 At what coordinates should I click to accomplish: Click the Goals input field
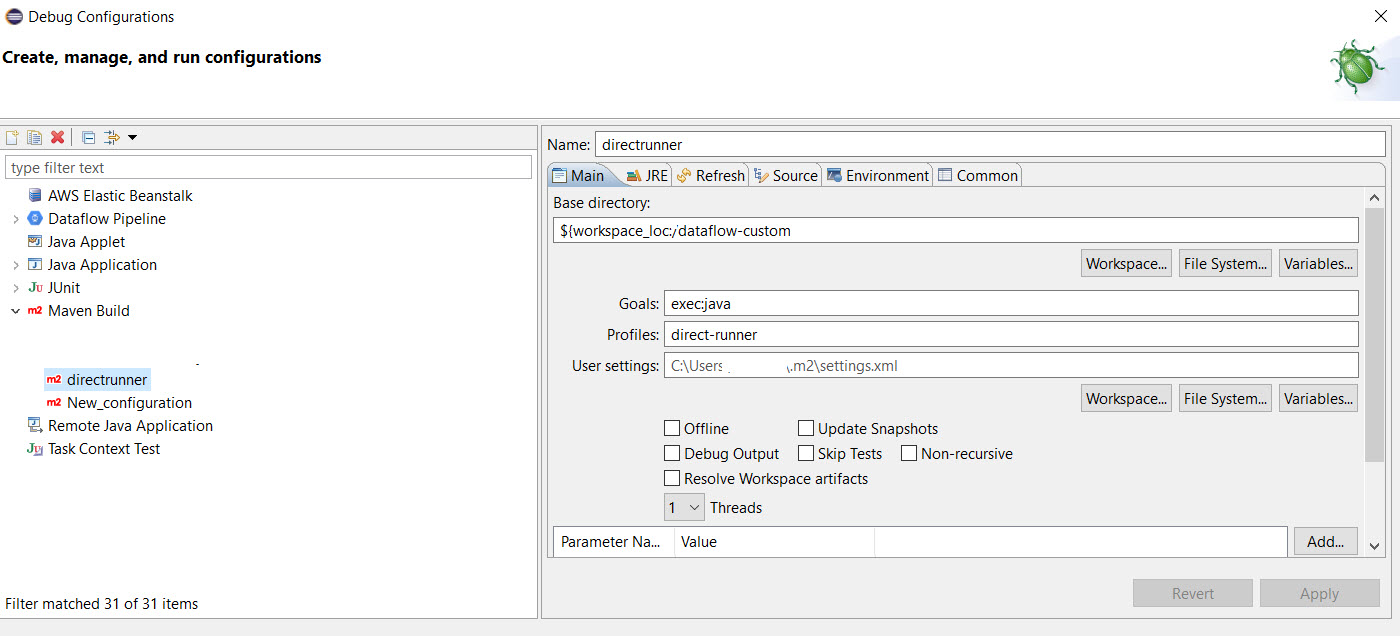1011,303
